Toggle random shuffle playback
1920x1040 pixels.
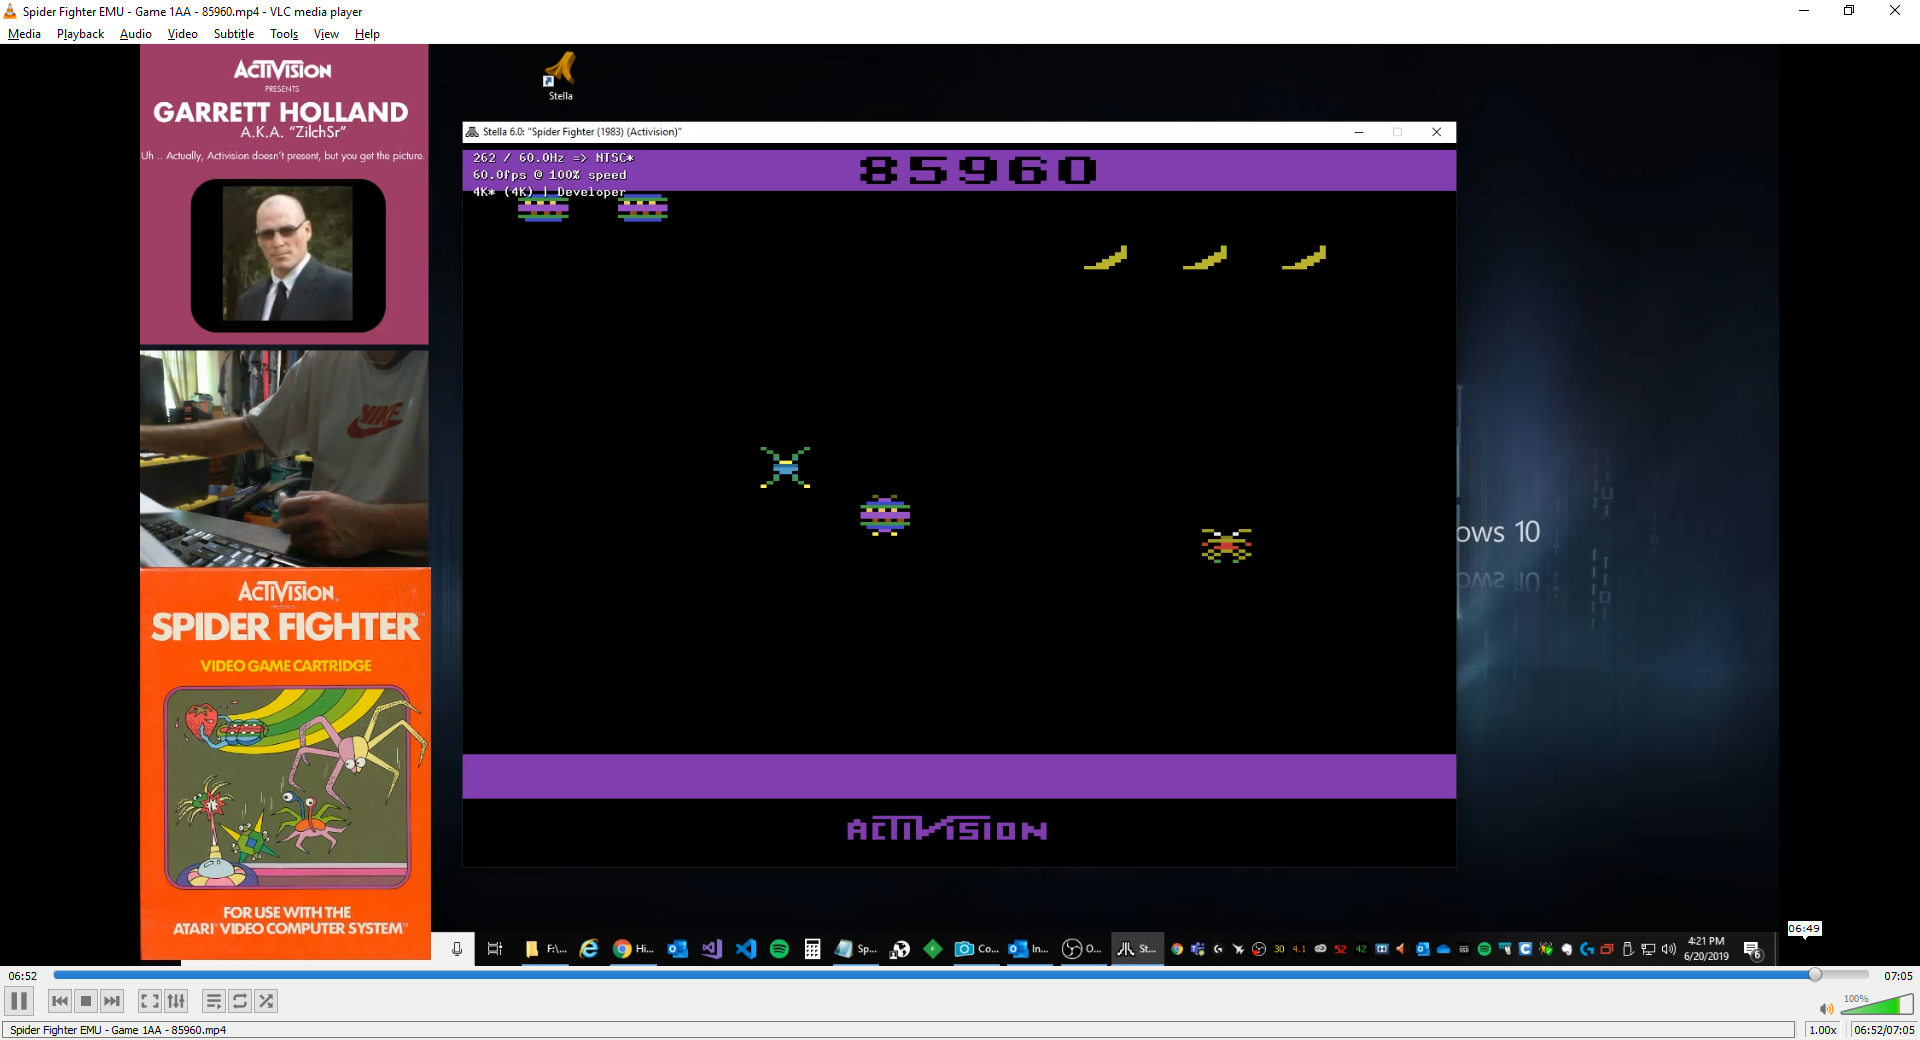tap(266, 1001)
